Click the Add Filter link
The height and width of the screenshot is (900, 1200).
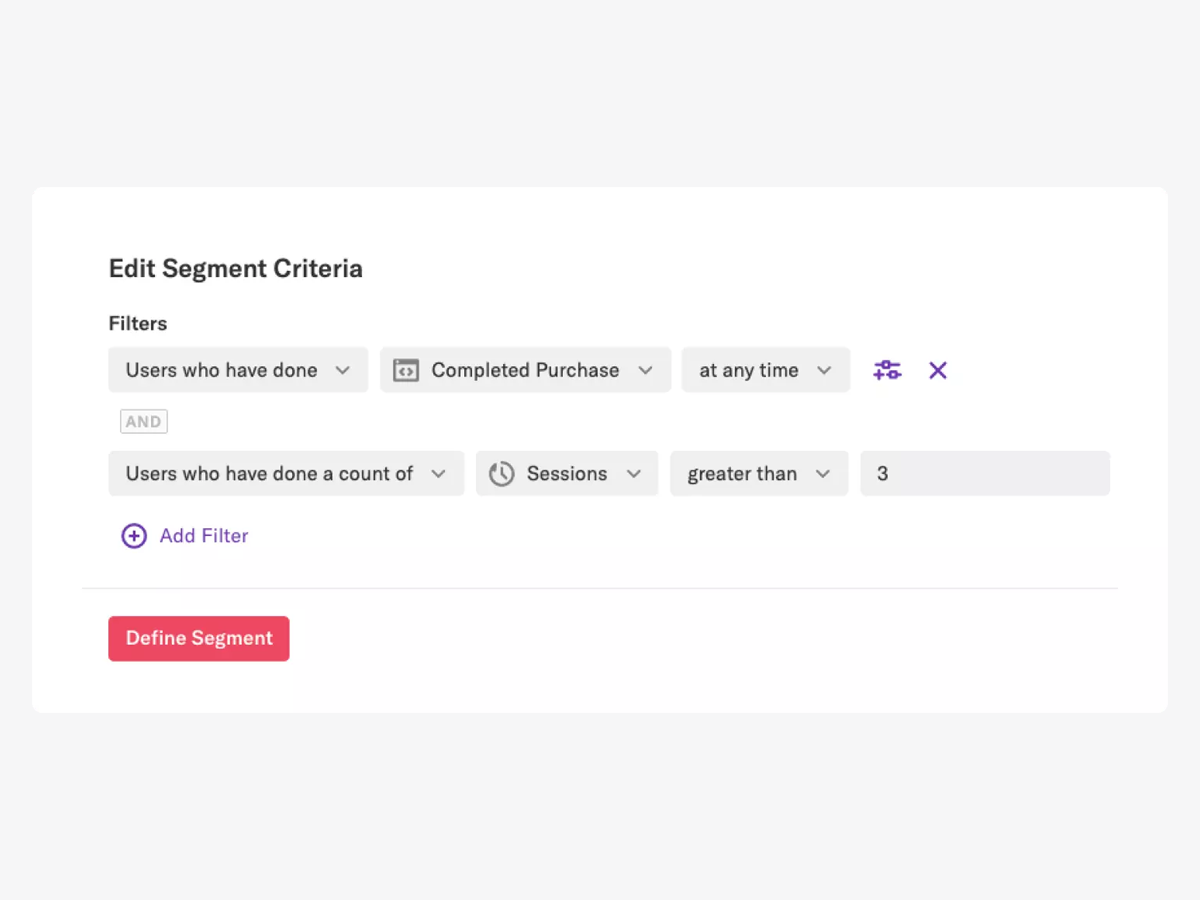(203, 536)
